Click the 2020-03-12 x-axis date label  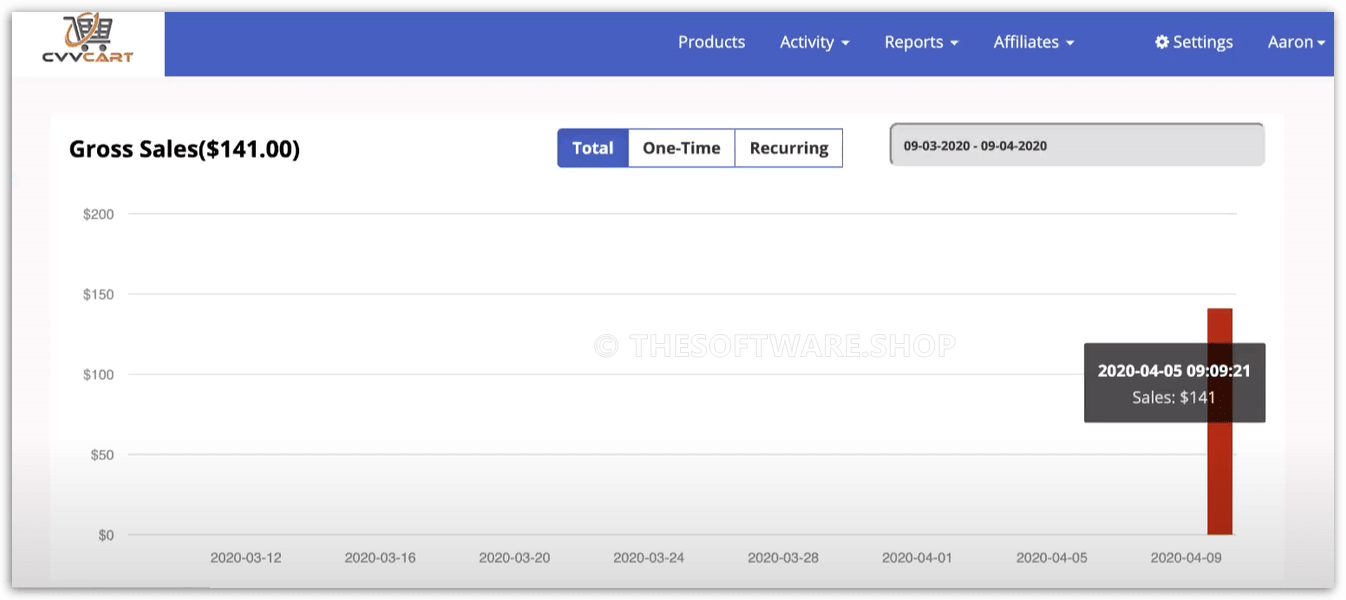(246, 558)
